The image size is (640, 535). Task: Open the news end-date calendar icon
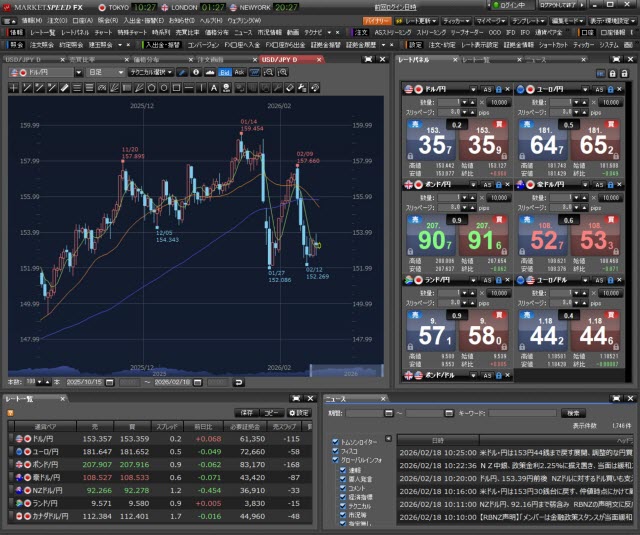tap(449, 413)
